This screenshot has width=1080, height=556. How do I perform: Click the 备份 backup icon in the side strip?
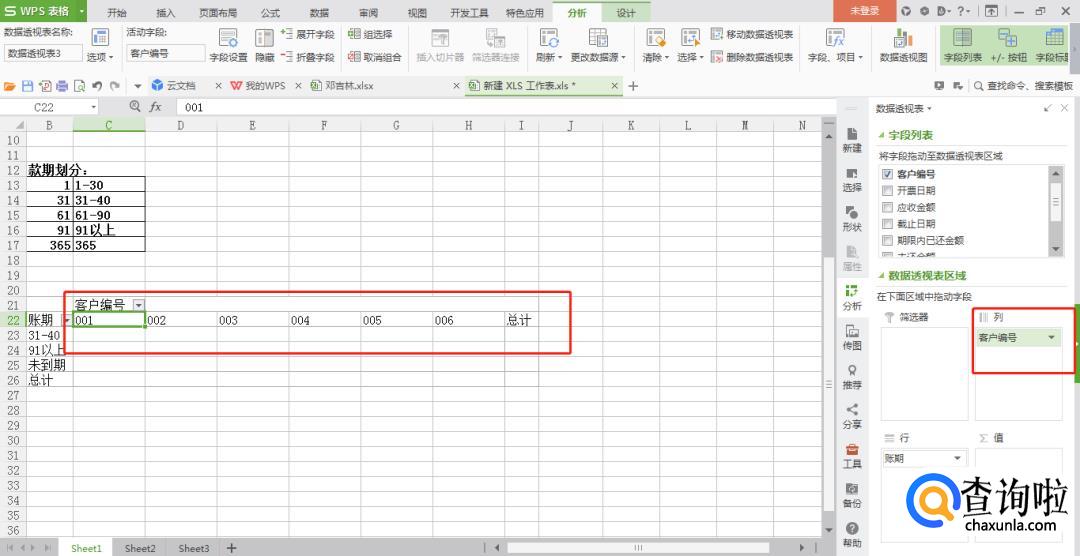pyautogui.click(x=852, y=495)
